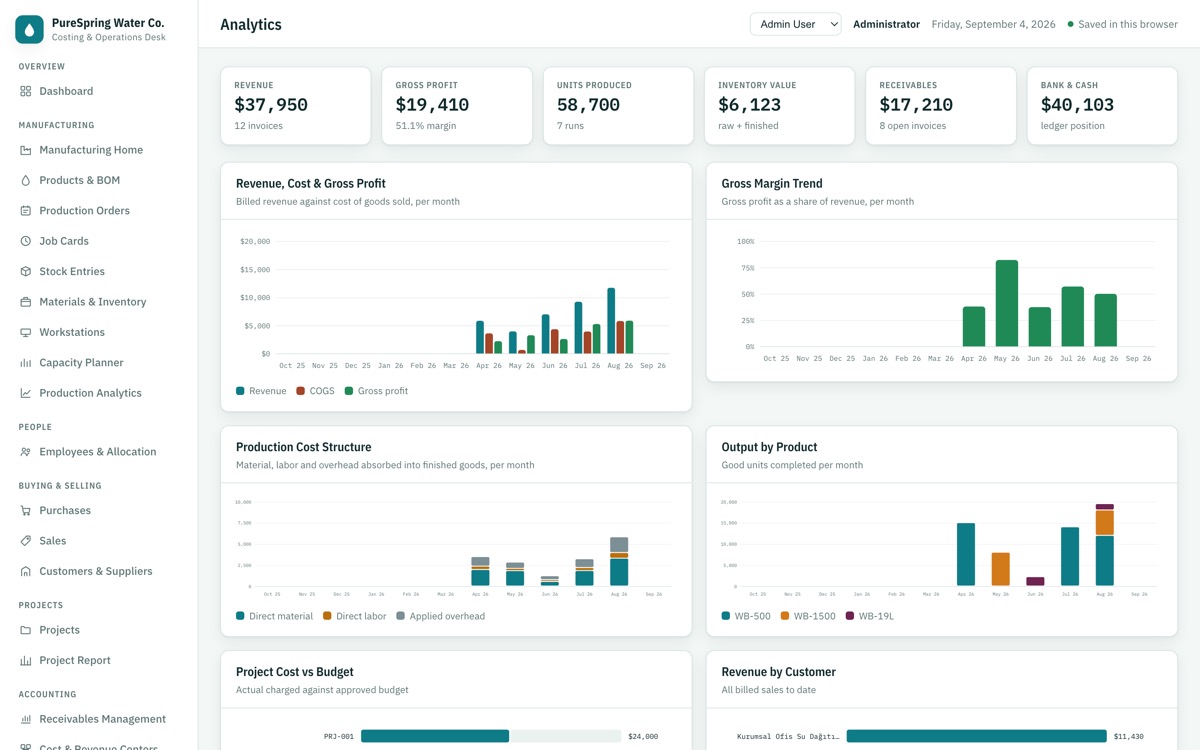Open Project Report page
1200x750 pixels.
point(99,660)
